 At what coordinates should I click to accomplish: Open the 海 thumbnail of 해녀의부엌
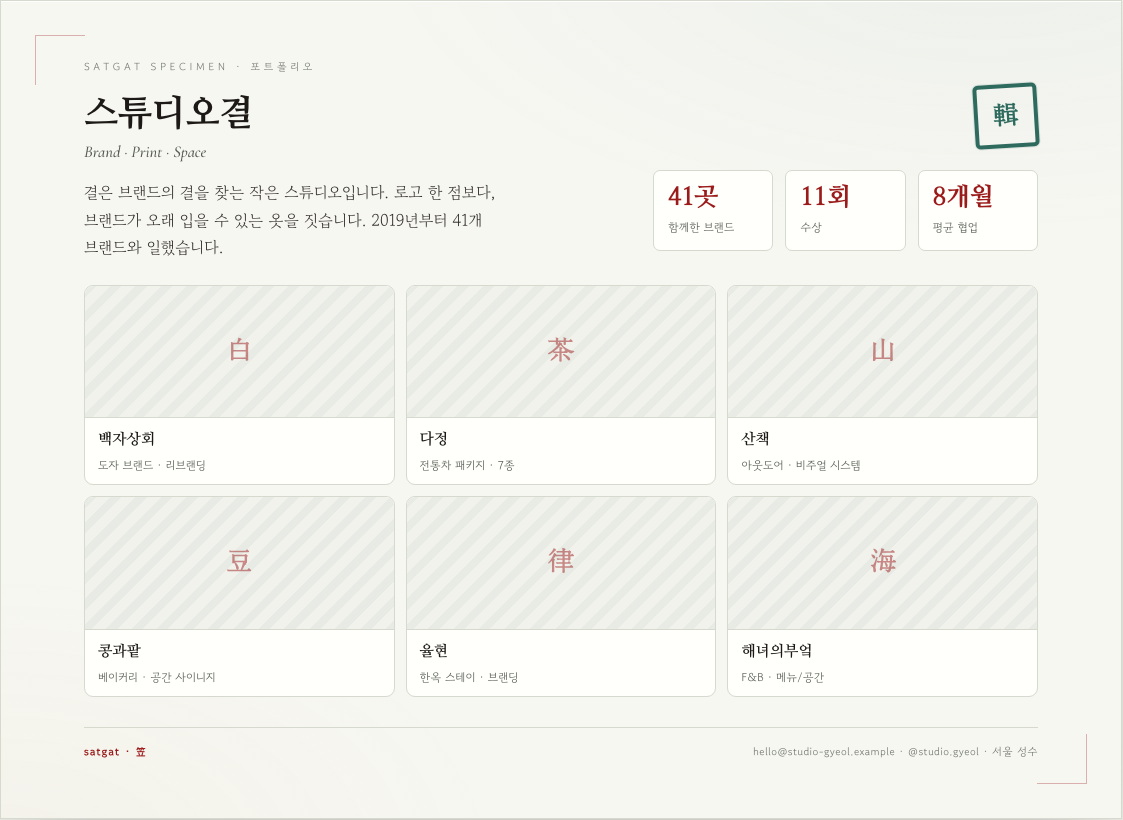(x=882, y=563)
